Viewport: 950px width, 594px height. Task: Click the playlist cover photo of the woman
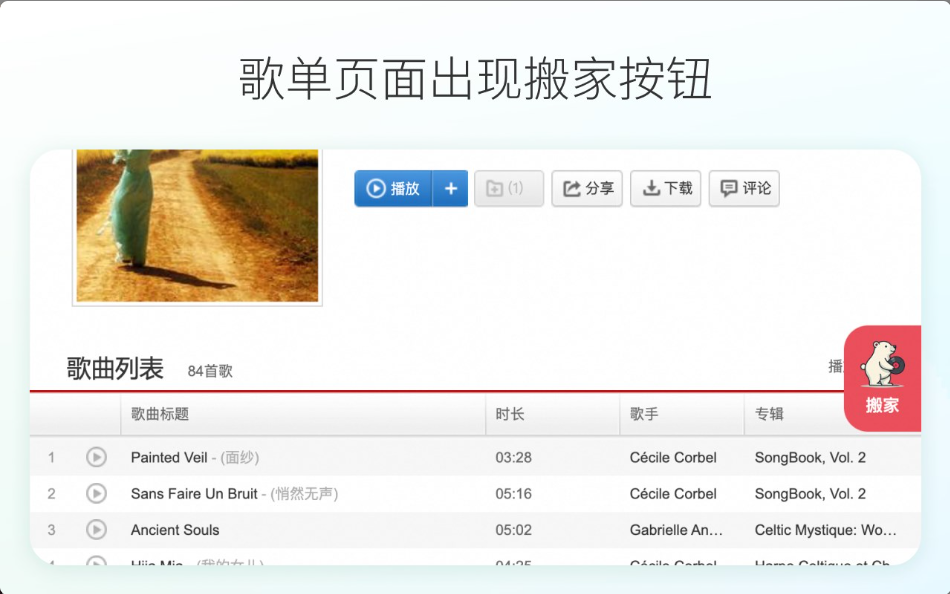tap(196, 226)
